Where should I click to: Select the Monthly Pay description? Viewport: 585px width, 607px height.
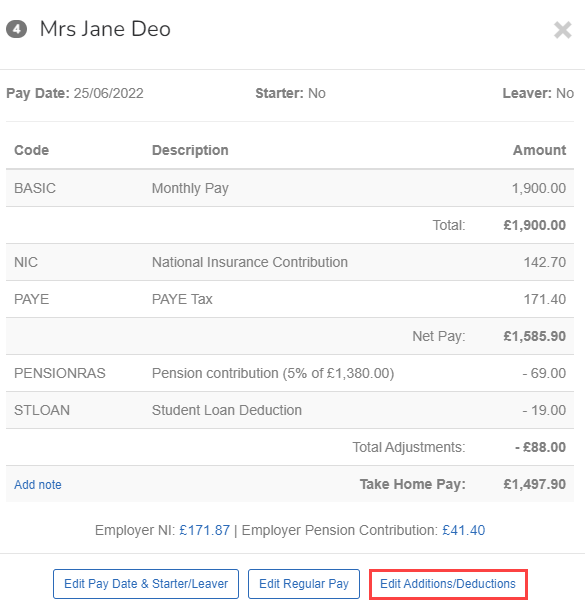190,188
